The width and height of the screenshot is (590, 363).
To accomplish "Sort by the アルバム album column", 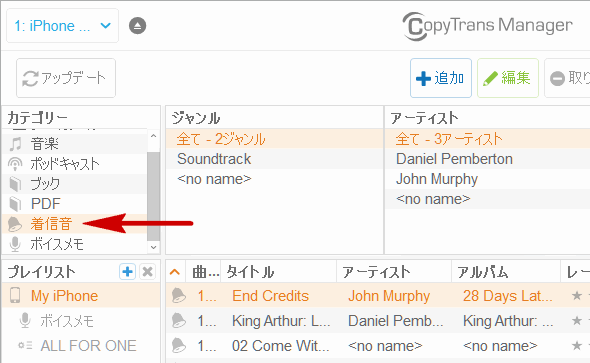I will tap(506, 272).
